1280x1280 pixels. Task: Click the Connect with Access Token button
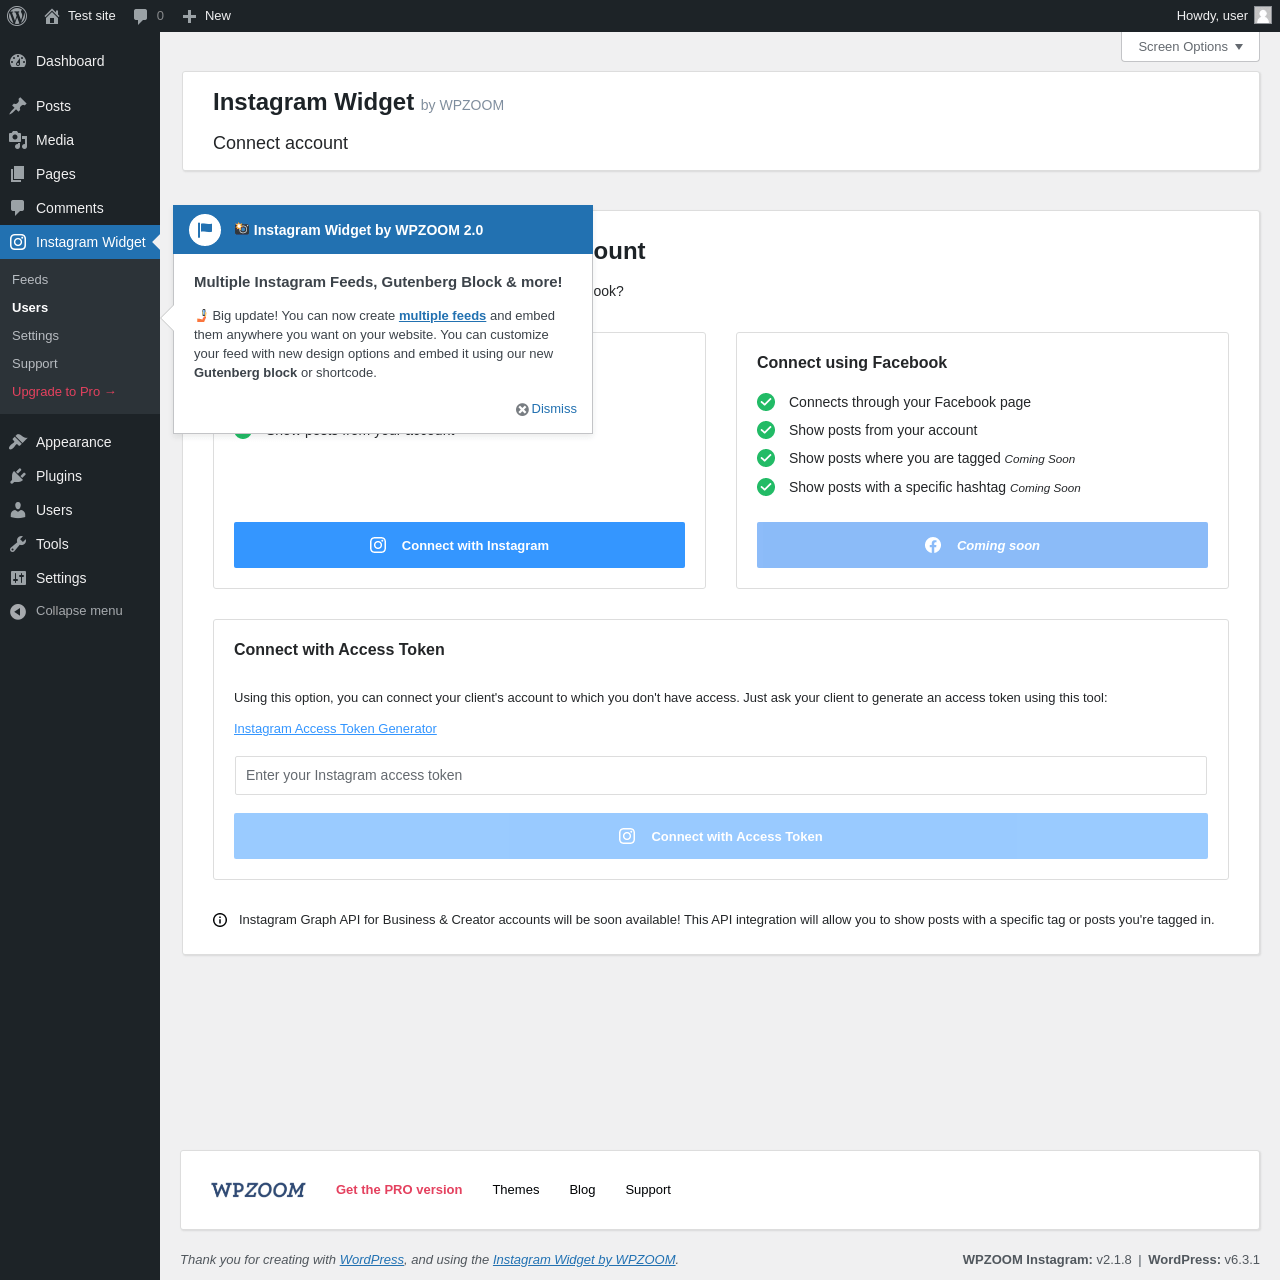click(721, 836)
